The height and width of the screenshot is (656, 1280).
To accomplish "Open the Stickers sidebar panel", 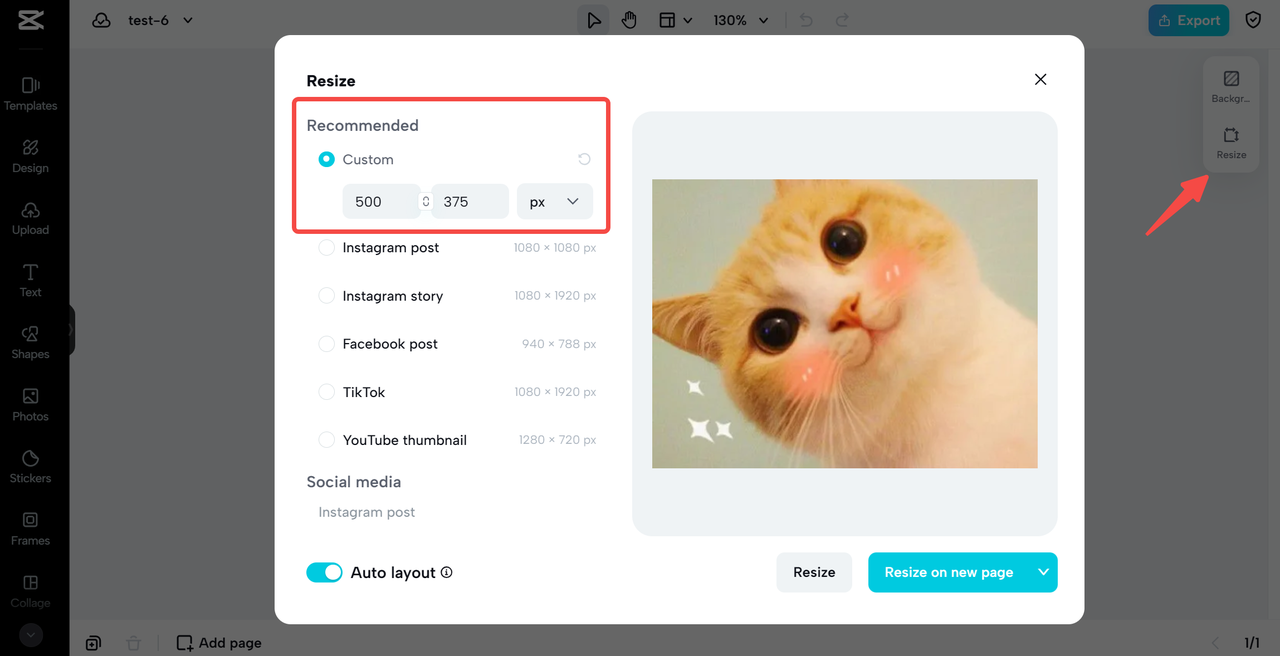I will 30,466.
